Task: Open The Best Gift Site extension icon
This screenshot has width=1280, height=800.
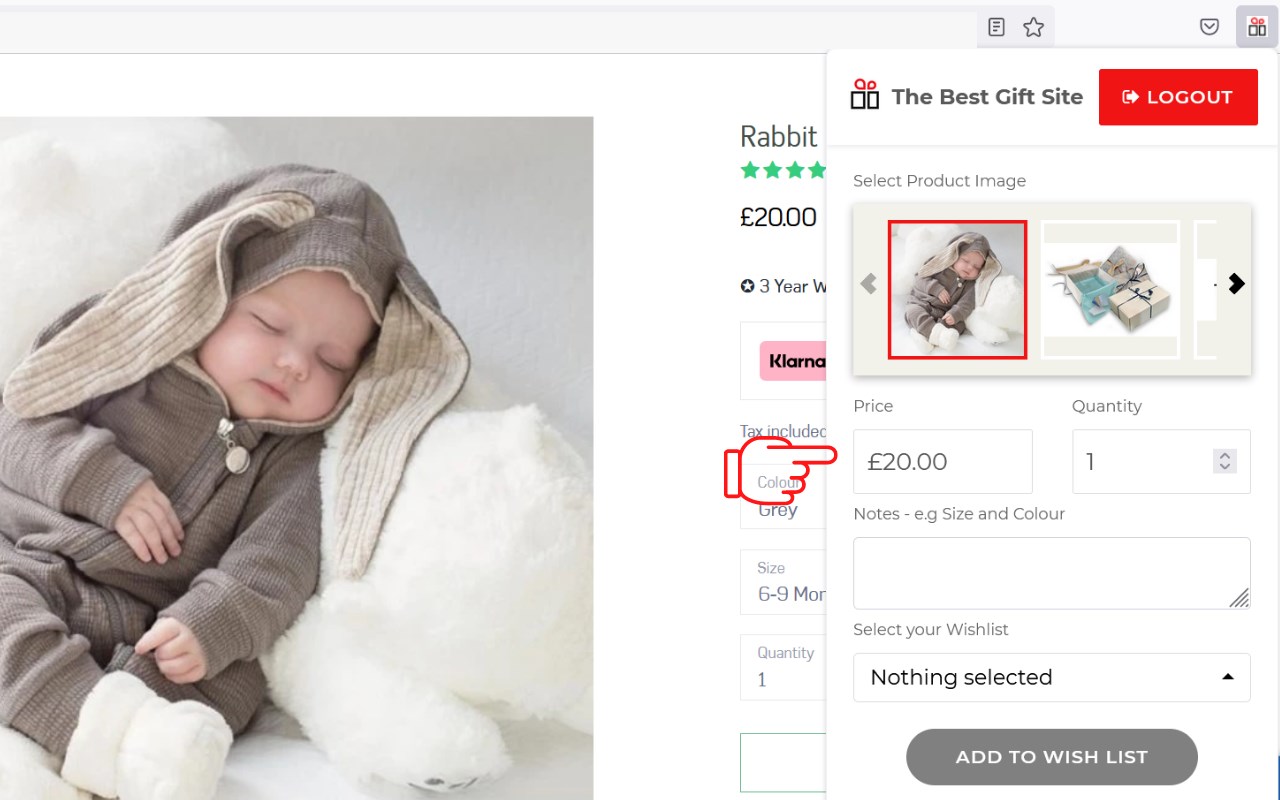Action: [x=1257, y=27]
